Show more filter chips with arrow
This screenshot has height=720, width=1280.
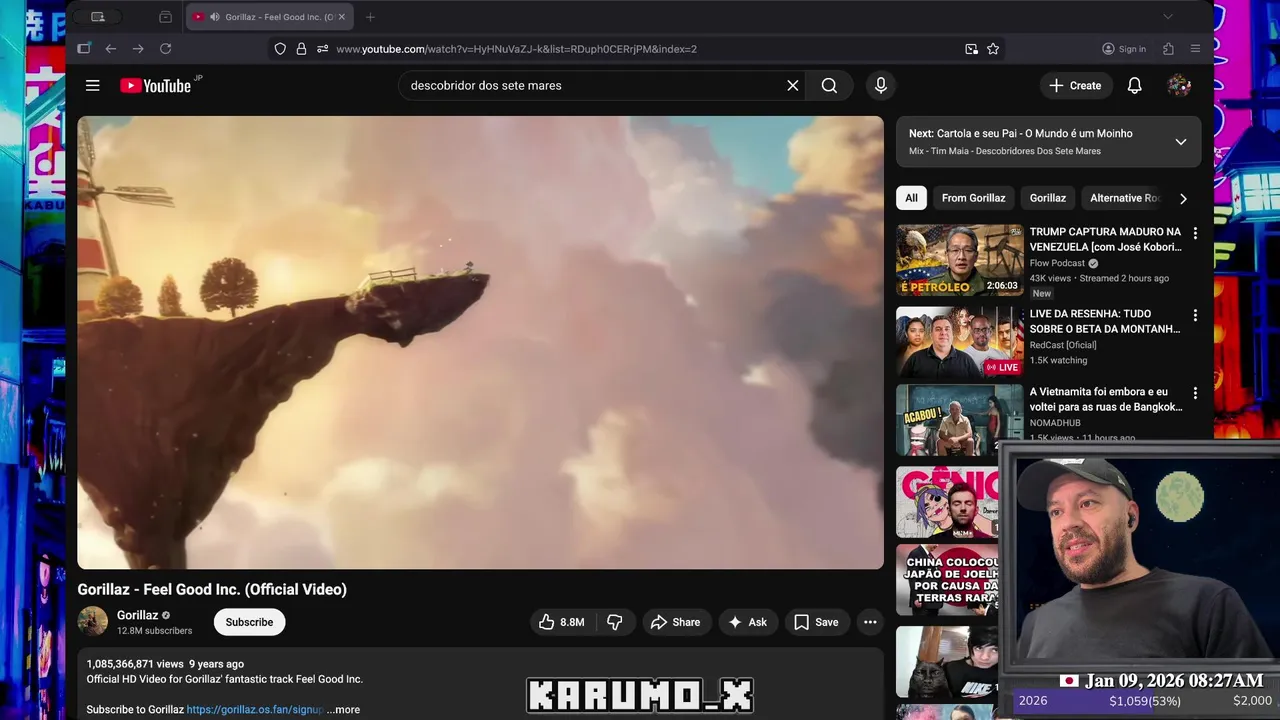pos(1183,198)
